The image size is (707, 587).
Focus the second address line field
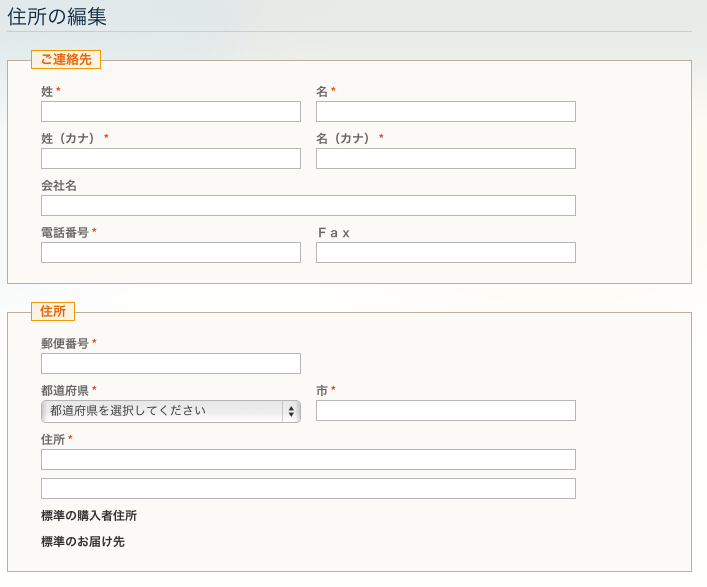coord(308,489)
